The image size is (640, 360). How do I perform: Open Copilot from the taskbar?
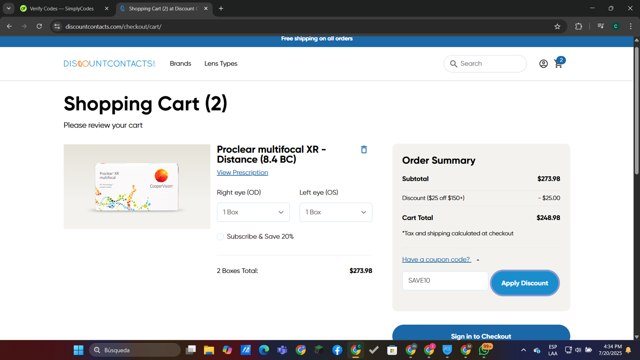pyautogui.click(x=227, y=350)
